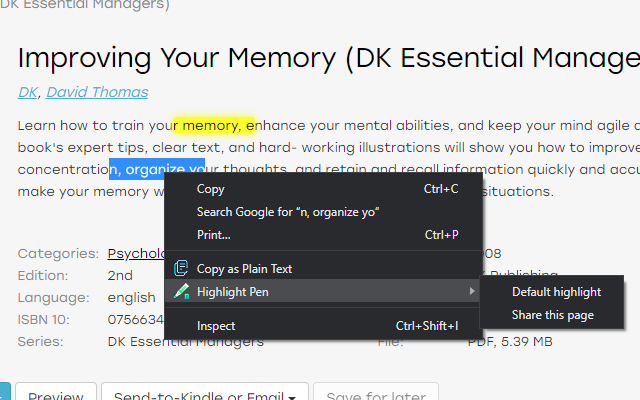Choose Copy from the context menu

[x=211, y=189]
